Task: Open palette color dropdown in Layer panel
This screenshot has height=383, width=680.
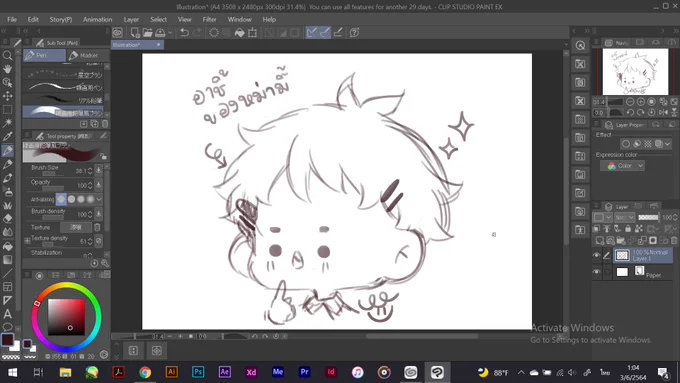Action: [603, 217]
